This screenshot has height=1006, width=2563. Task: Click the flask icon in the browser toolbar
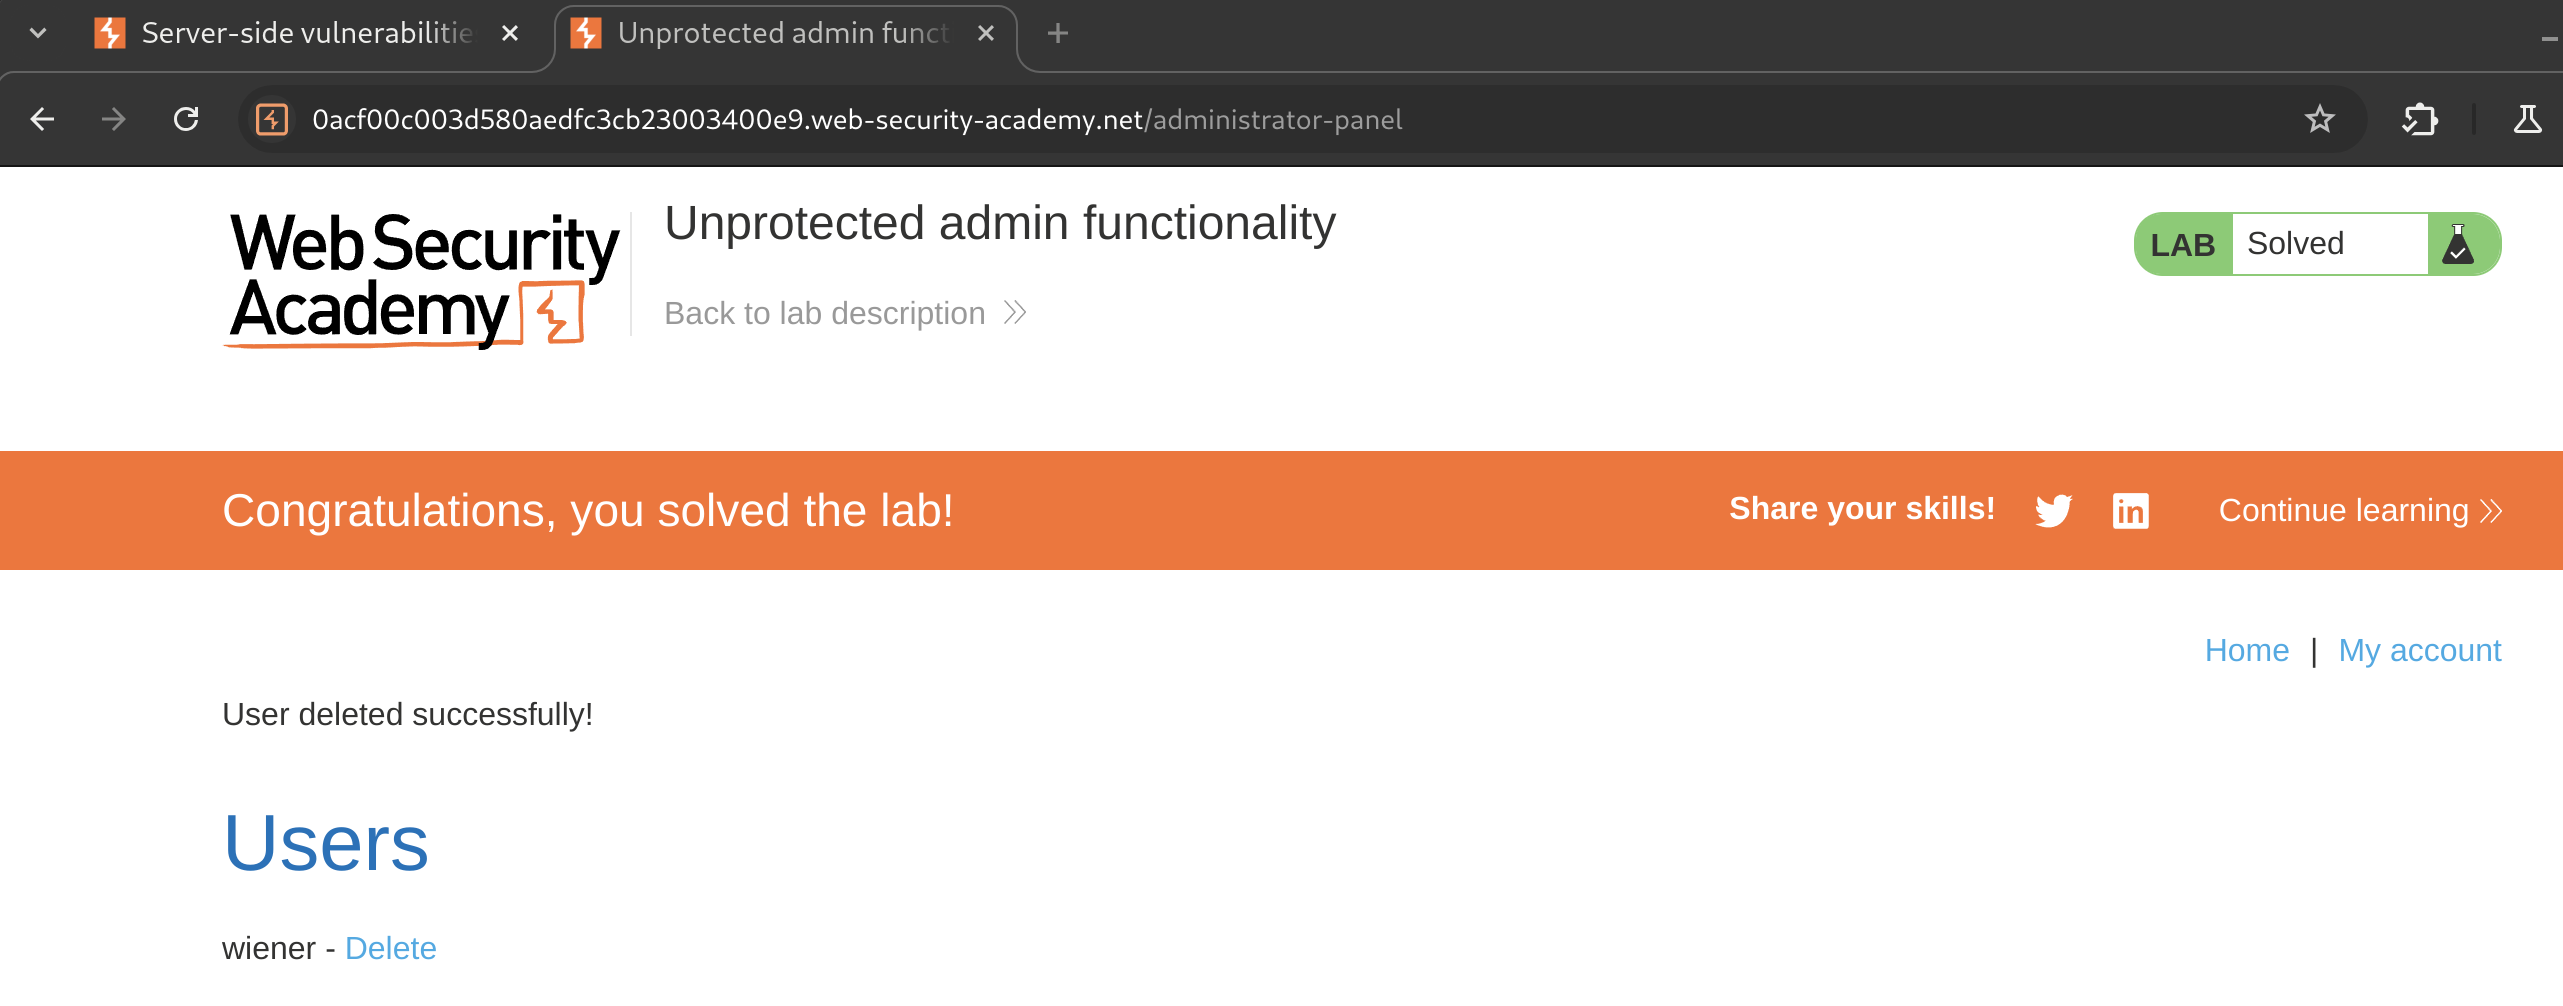[x=2527, y=120]
